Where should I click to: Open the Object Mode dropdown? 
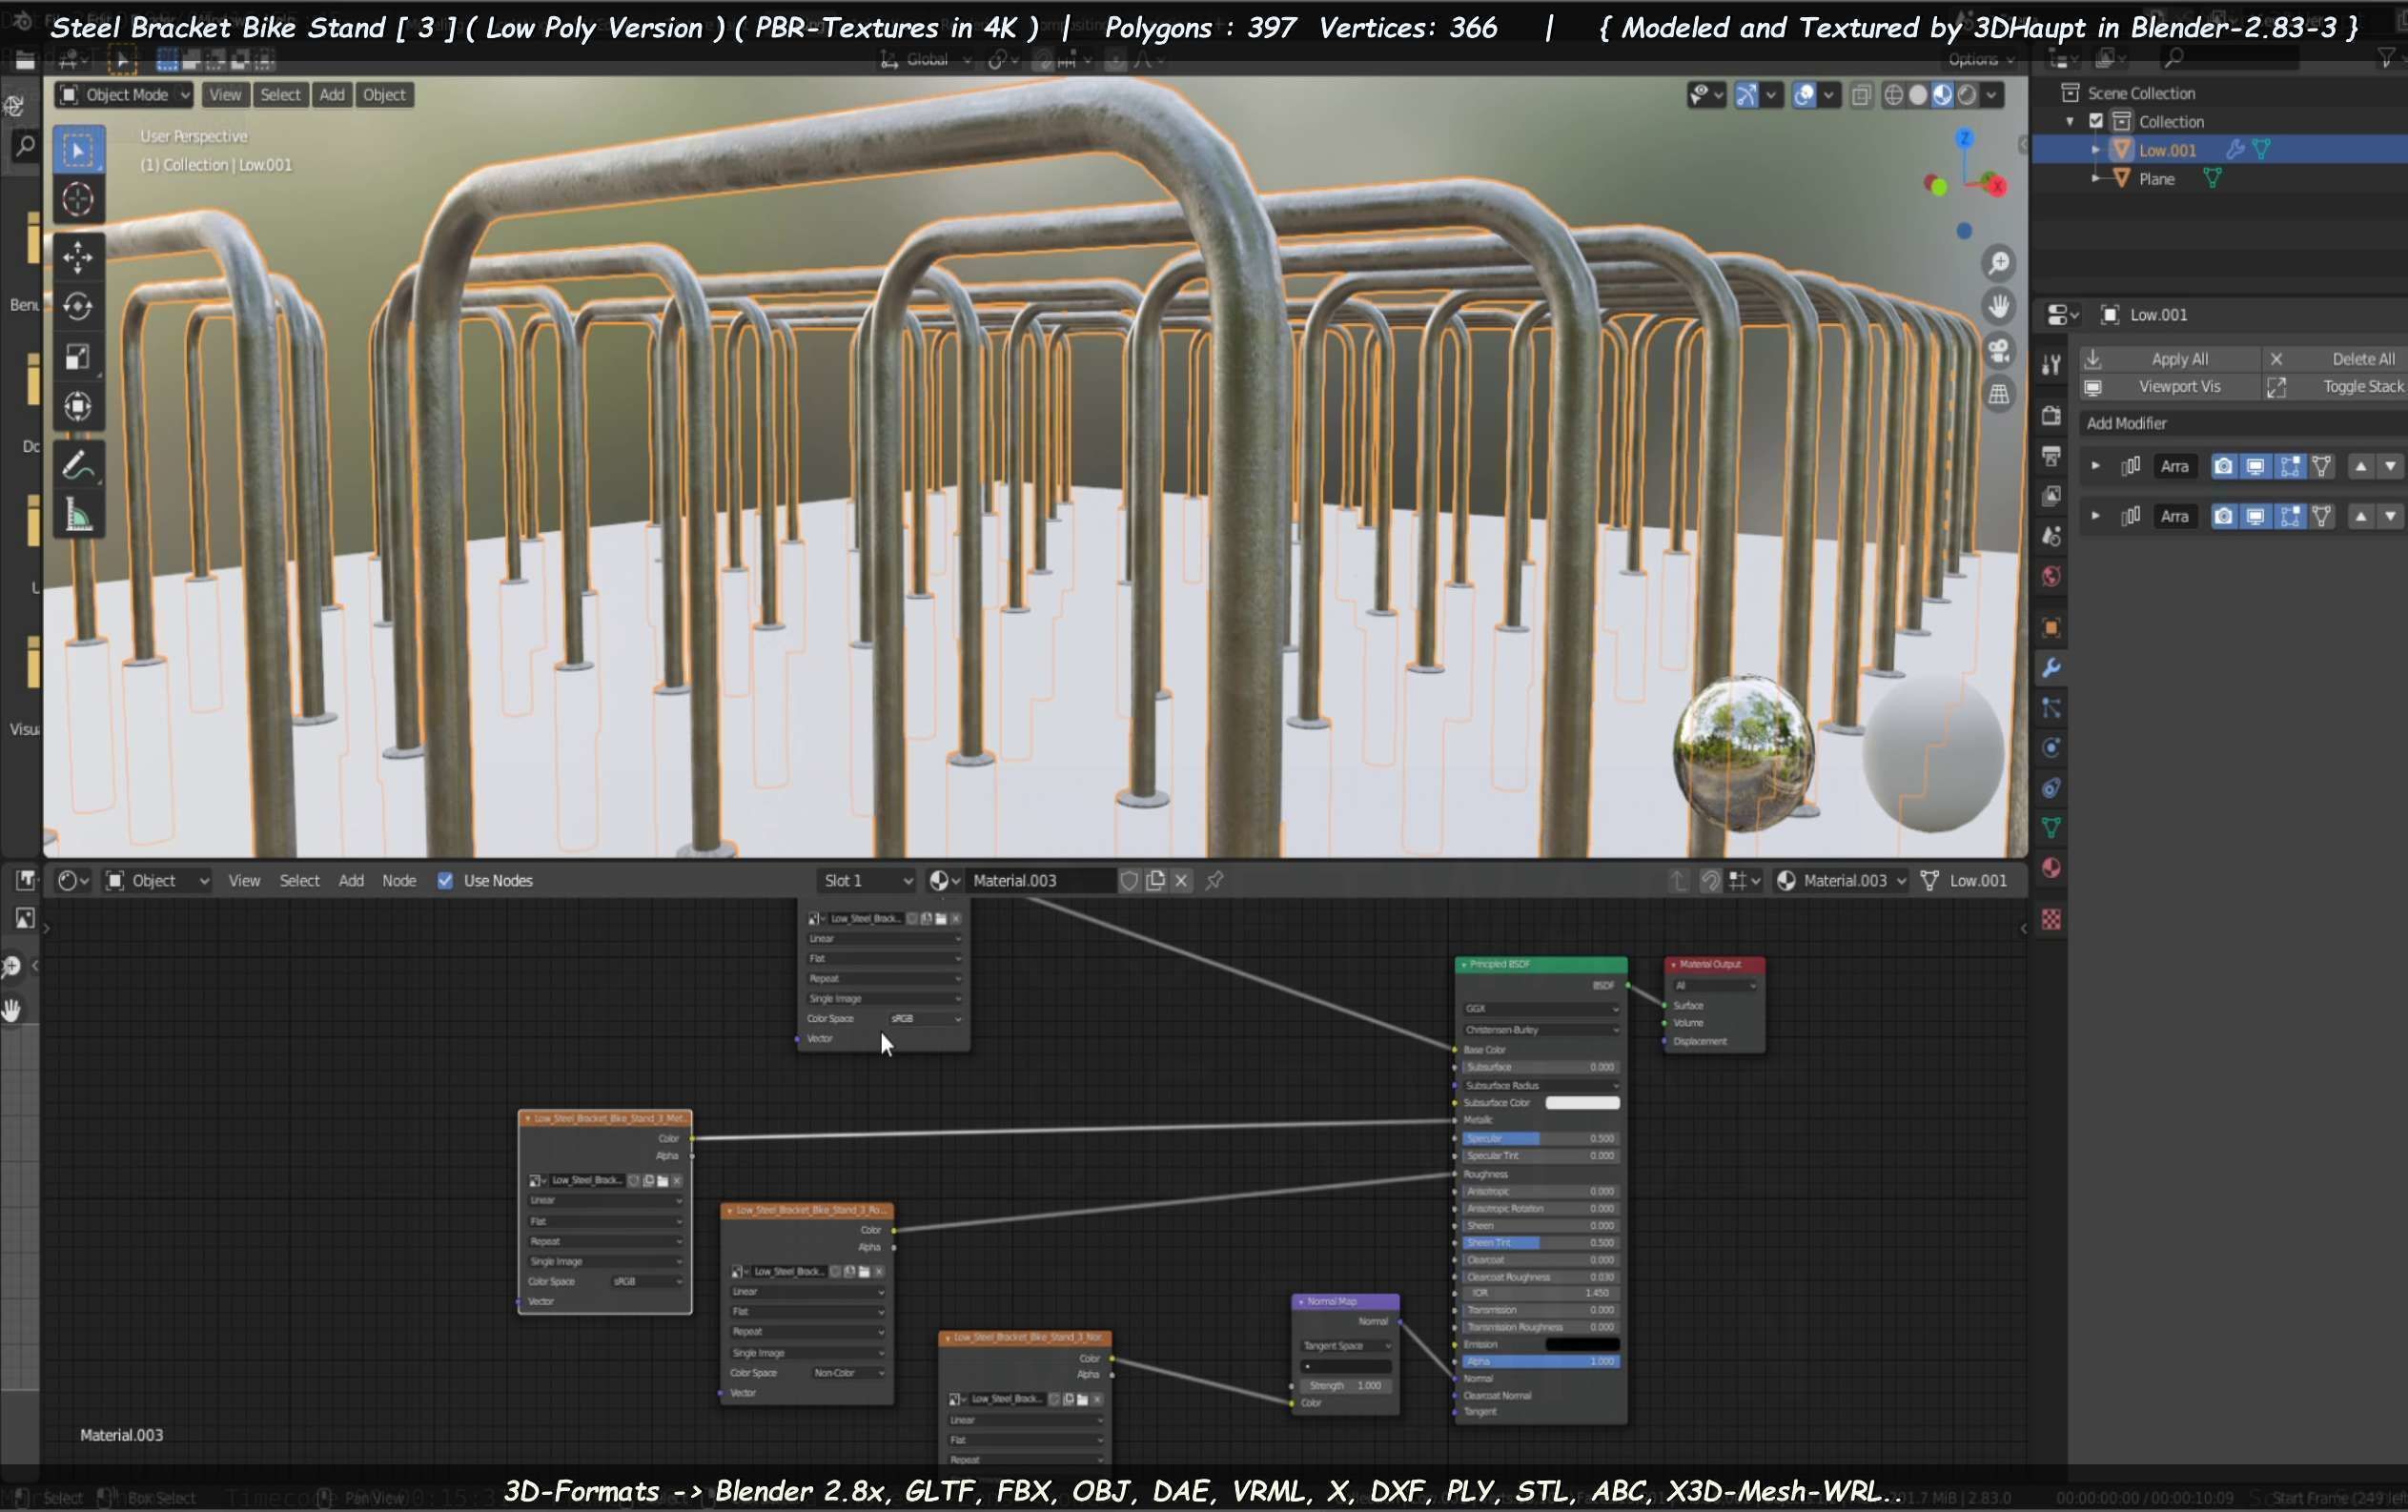[x=125, y=94]
